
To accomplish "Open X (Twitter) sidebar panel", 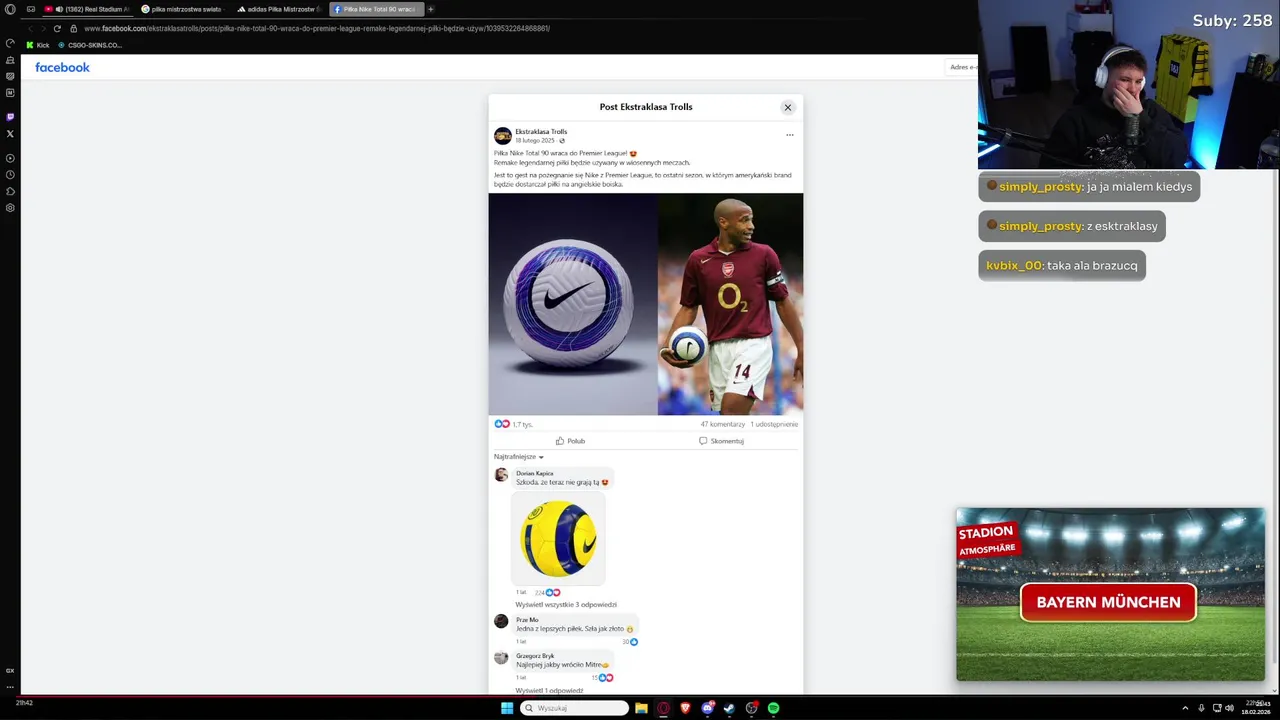I will point(10,133).
